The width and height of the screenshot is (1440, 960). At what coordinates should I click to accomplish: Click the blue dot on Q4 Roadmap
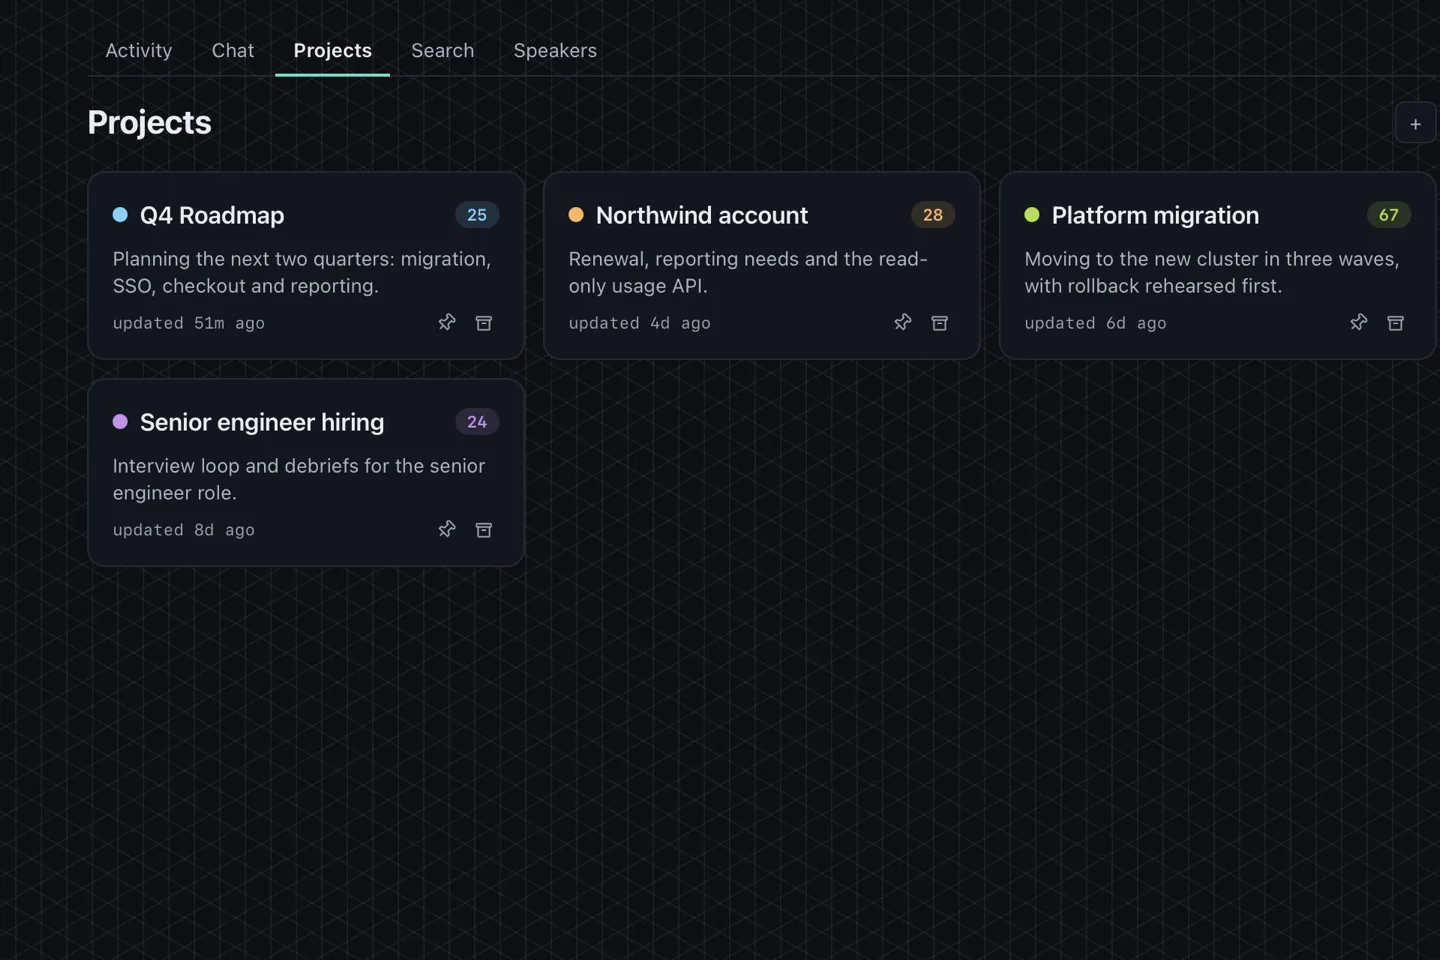point(120,214)
